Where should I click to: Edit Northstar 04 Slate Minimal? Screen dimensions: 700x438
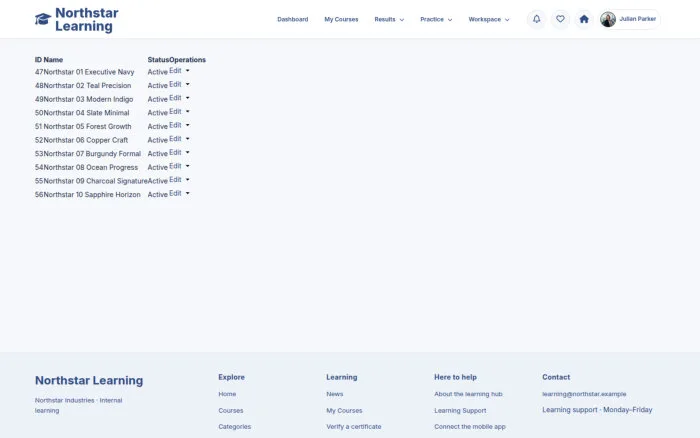coord(175,111)
